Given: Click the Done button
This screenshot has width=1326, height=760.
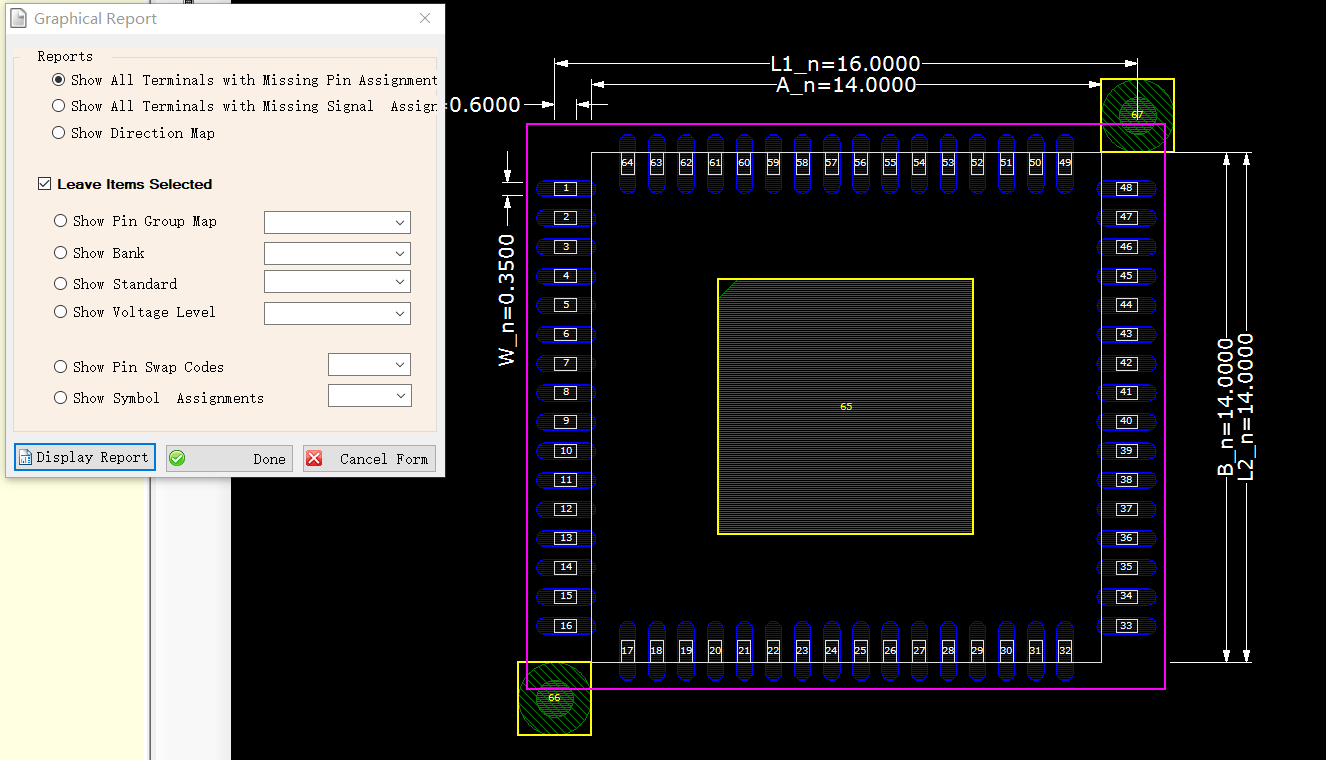Looking at the screenshot, I should 229,458.
